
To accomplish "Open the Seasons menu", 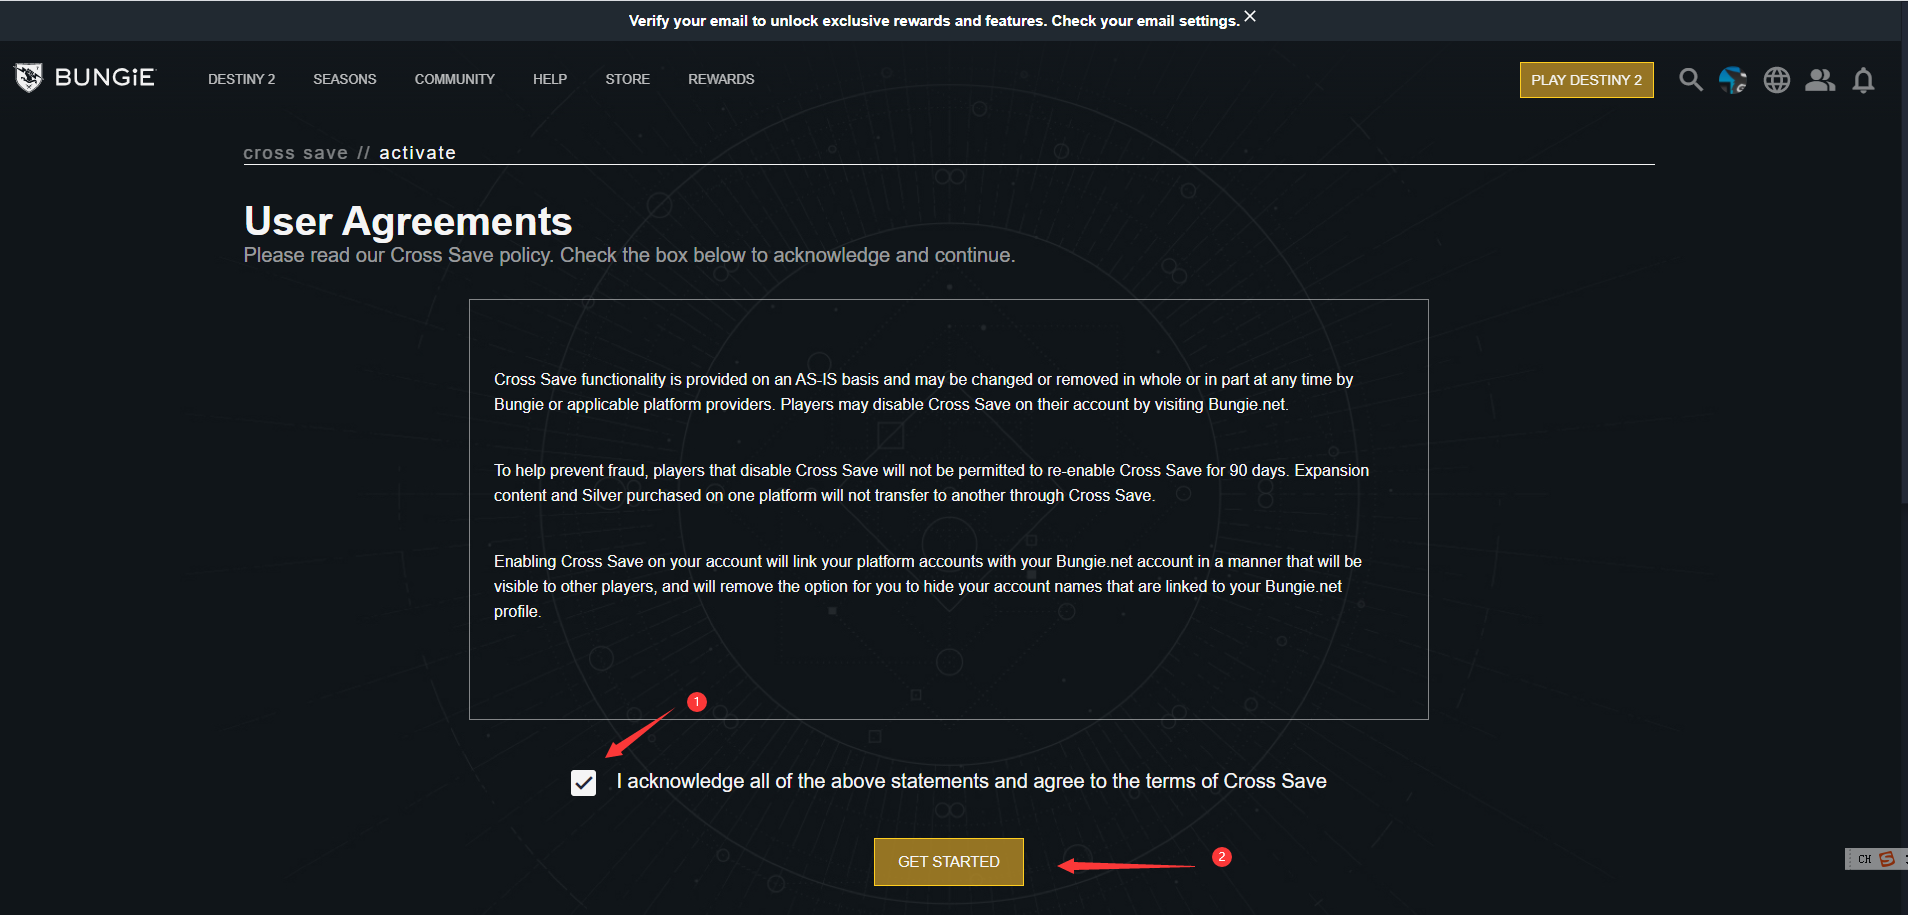I will point(344,79).
